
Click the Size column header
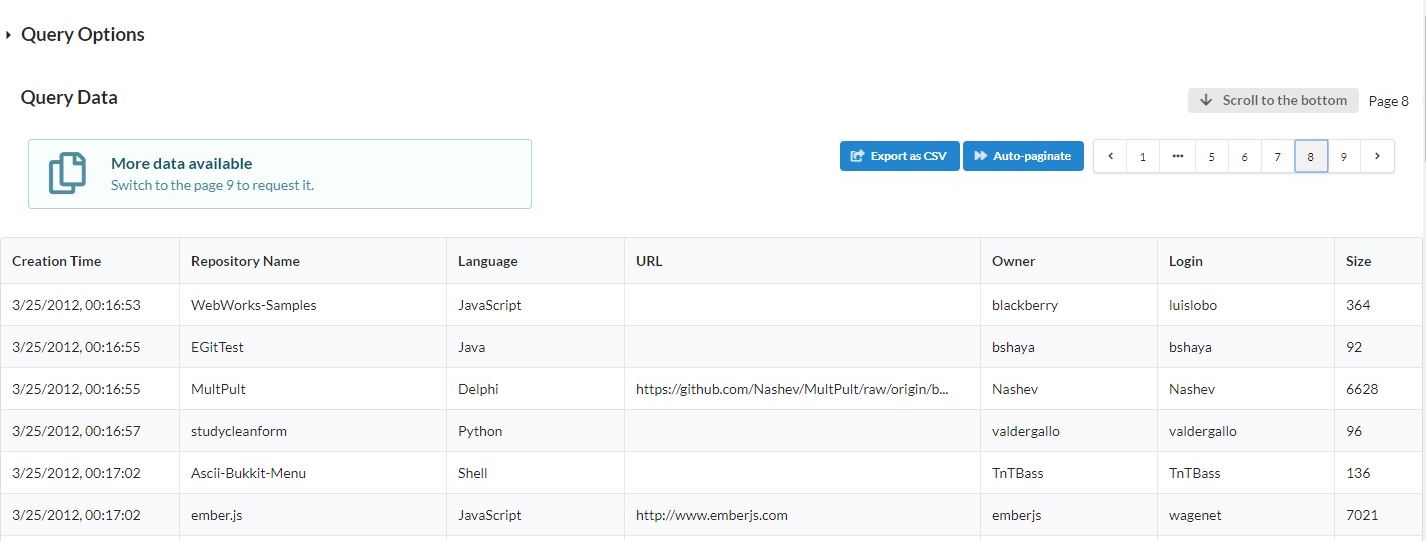1378,261
